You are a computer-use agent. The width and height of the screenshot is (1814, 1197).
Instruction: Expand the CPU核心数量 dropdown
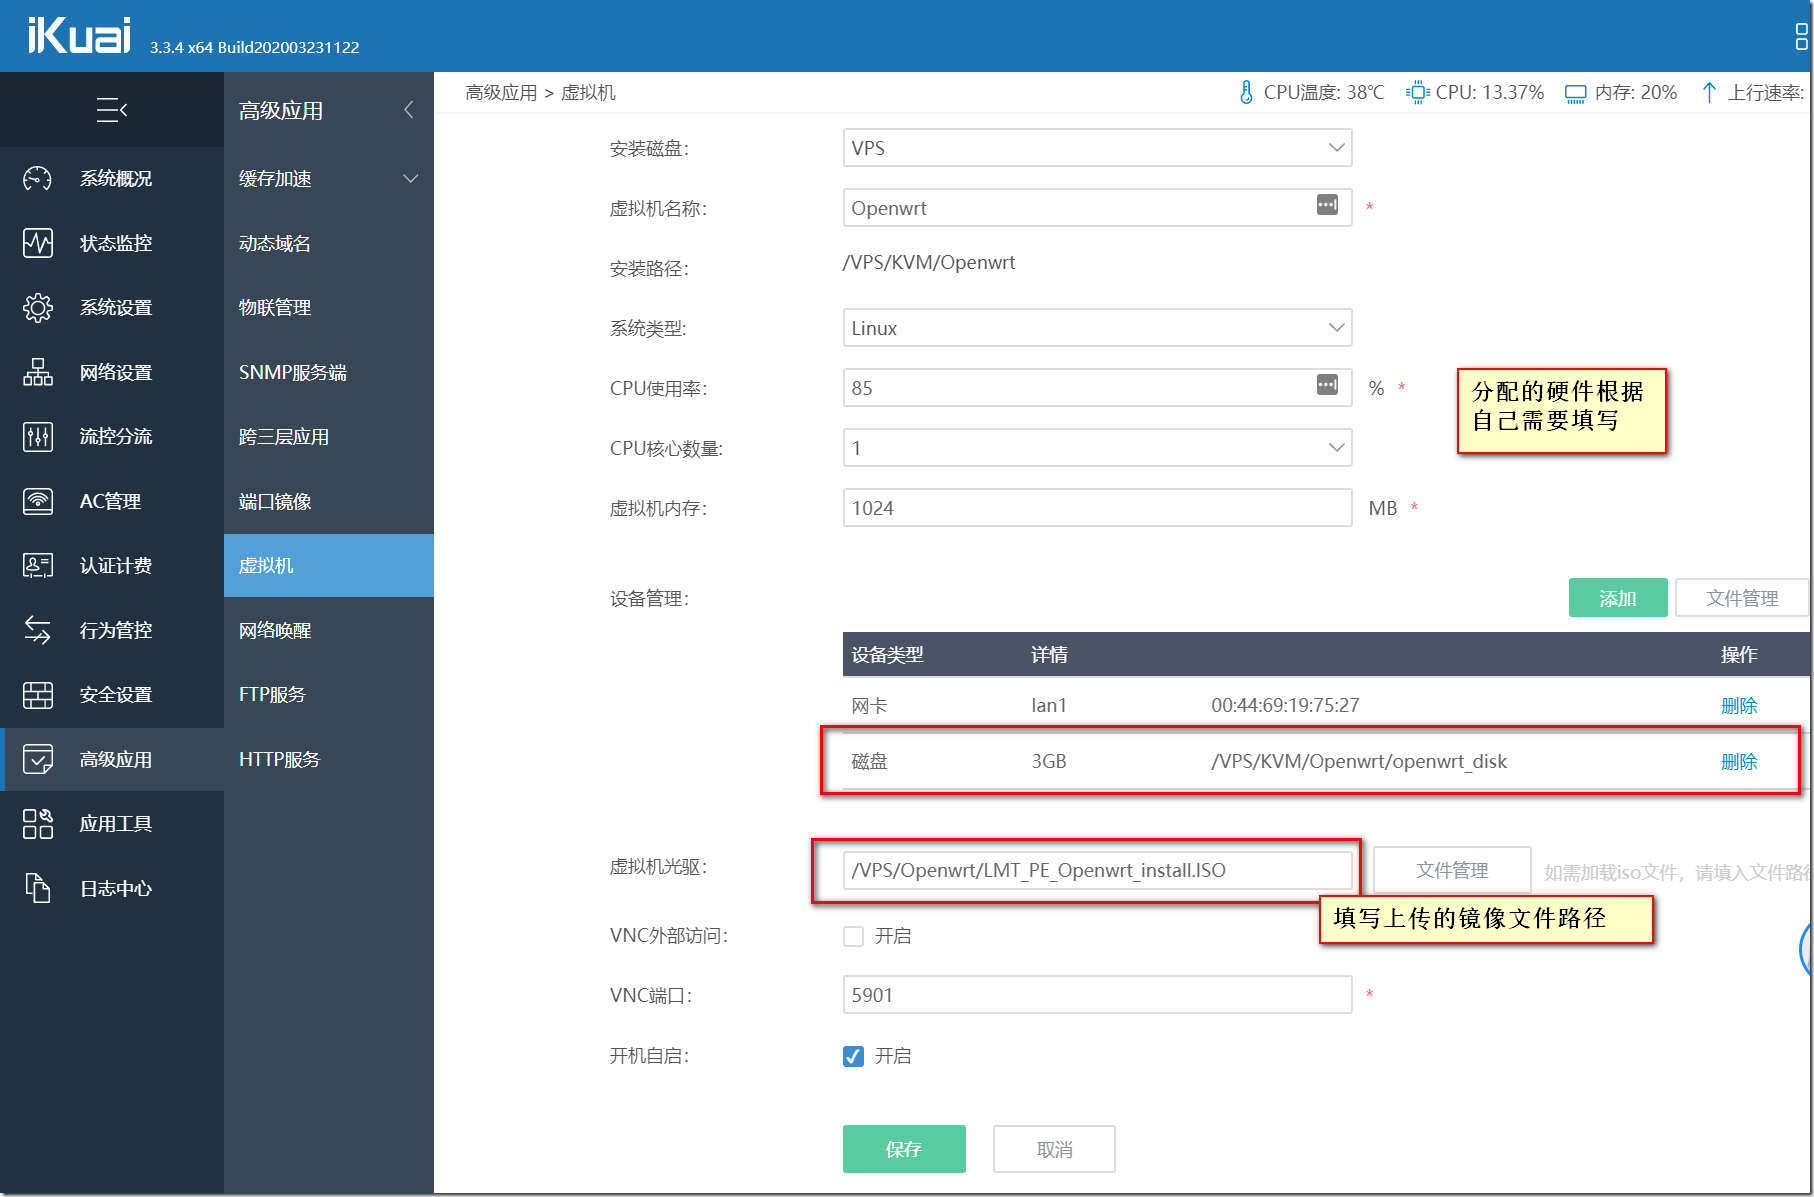pos(1097,448)
